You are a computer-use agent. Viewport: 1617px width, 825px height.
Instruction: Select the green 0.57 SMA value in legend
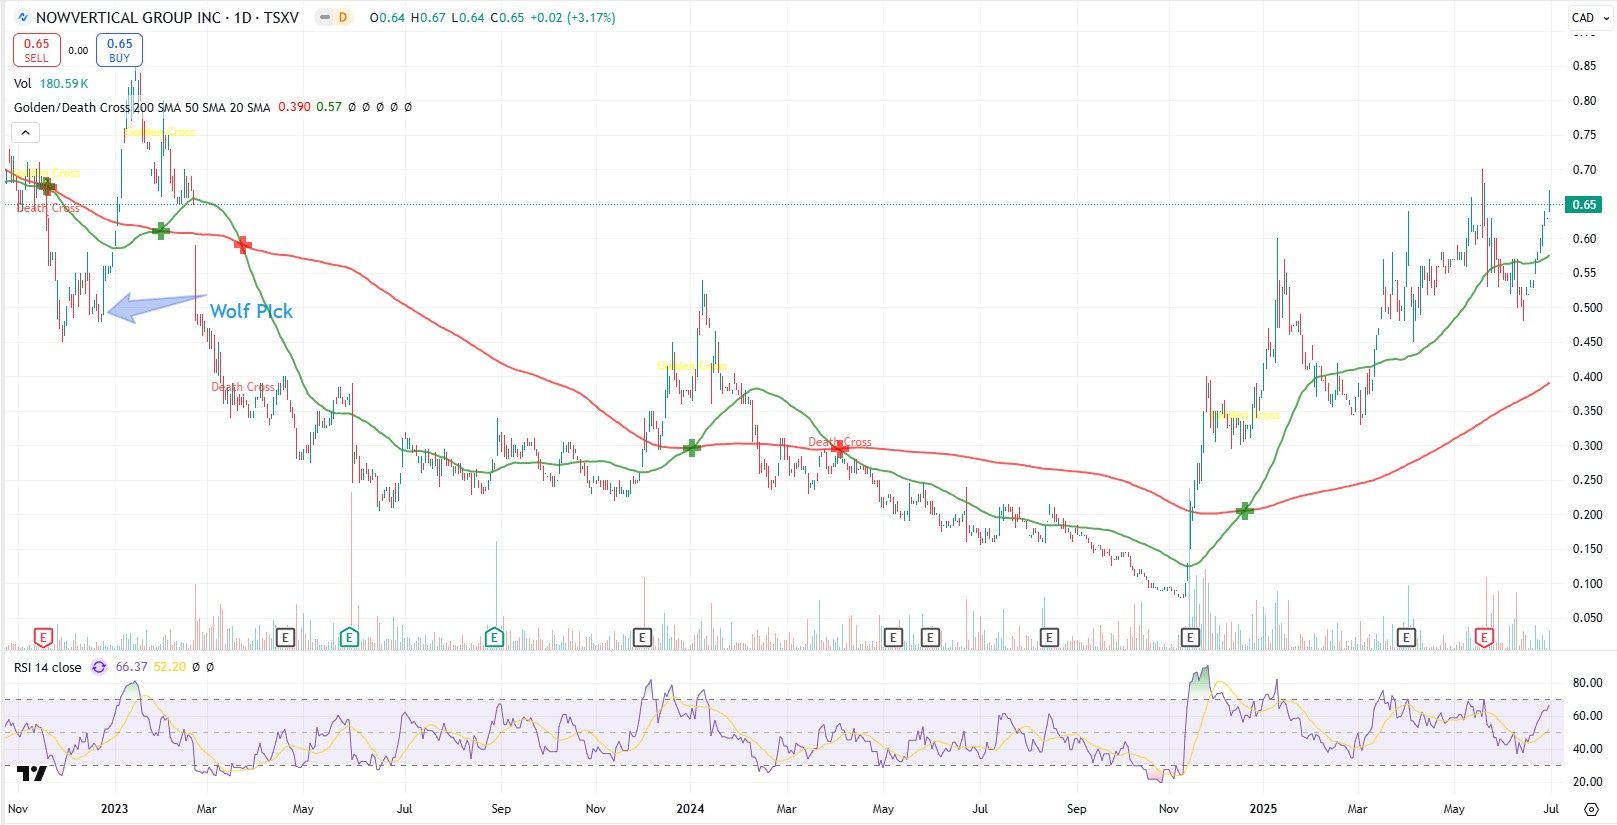pyautogui.click(x=329, y=107)
